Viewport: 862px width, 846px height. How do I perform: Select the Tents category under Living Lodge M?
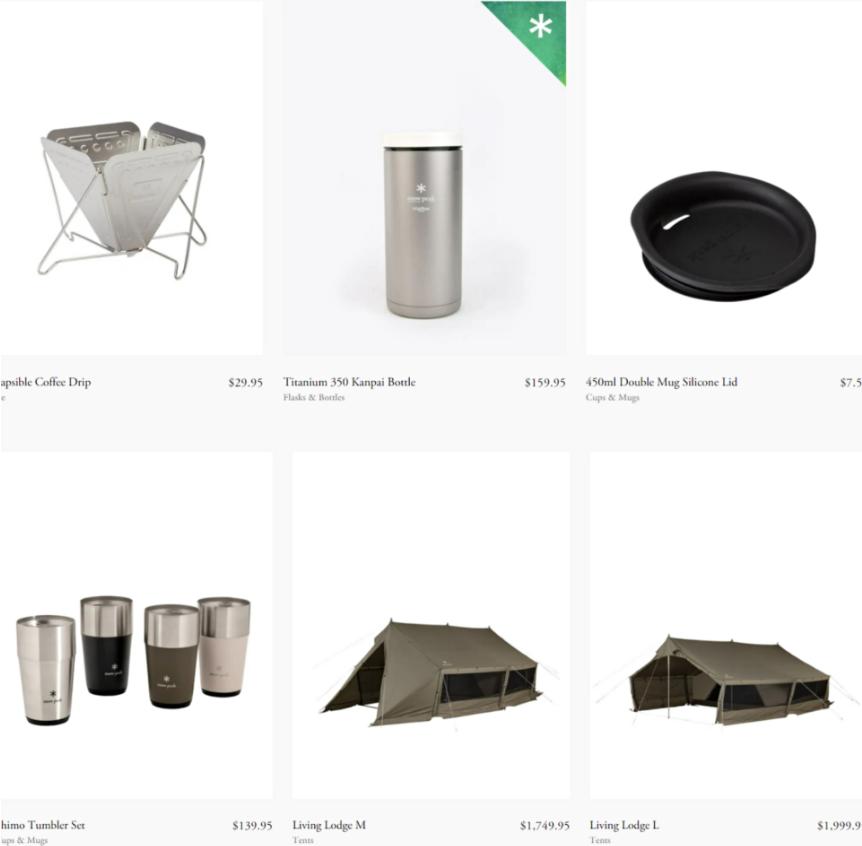(x=303, y=840)
